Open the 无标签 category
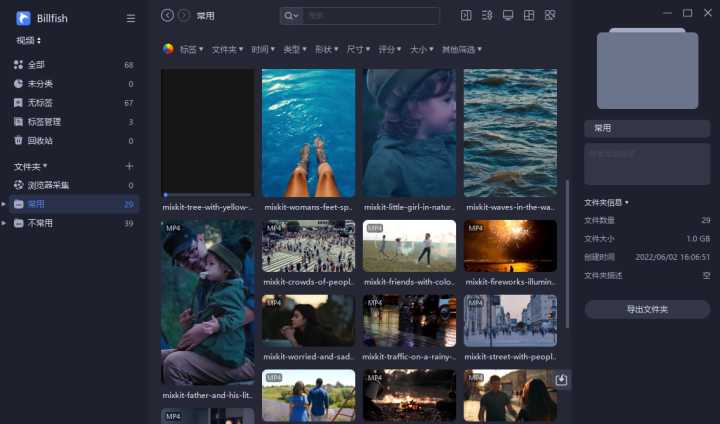 [x=73, y=103]
